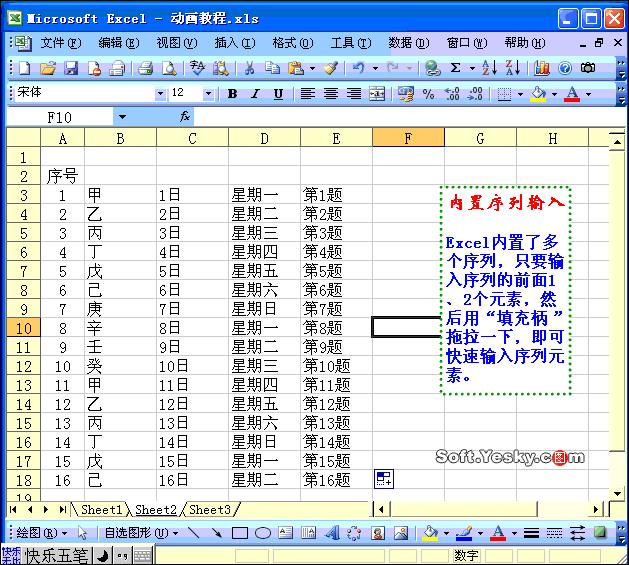
Task: Open Font Color dropdown arrow in formatting toolbar
Action: (x=588, y=94)
